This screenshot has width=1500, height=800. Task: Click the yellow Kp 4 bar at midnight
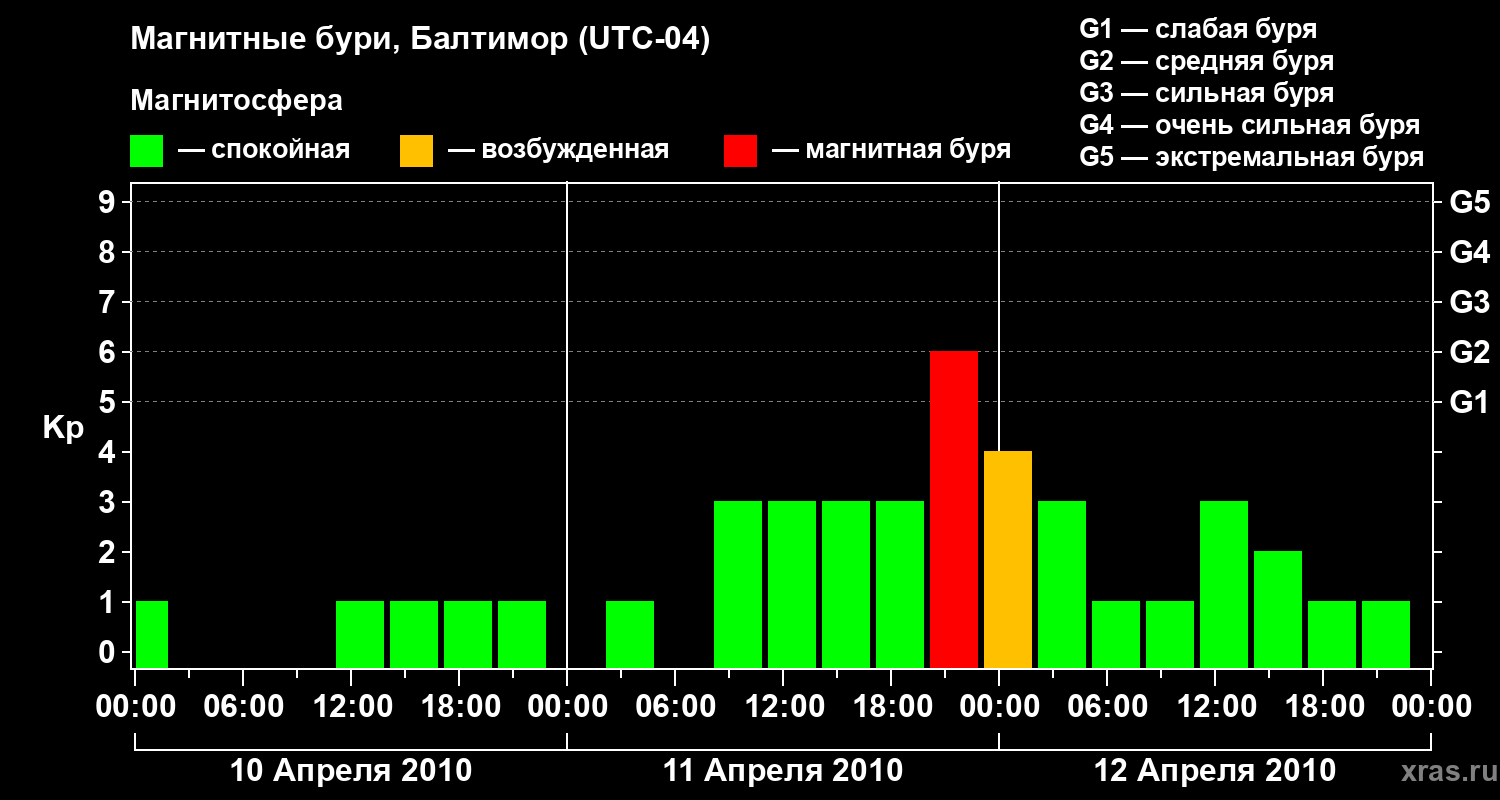pos(1008,560)
